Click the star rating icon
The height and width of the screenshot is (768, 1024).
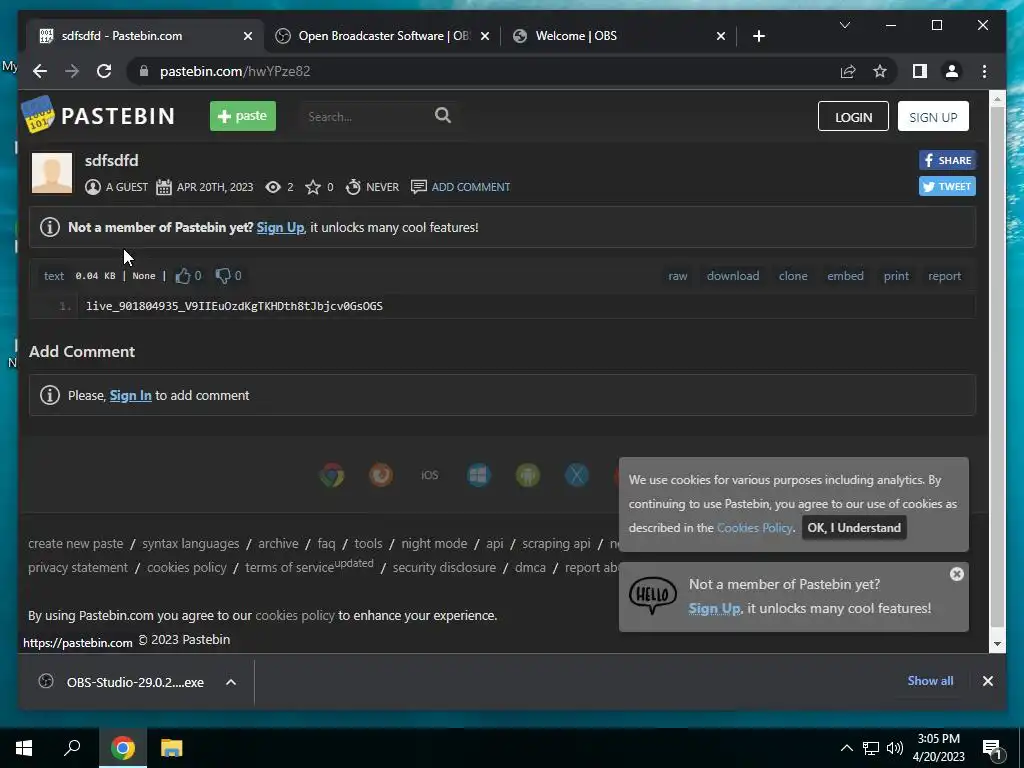(313, 187)
